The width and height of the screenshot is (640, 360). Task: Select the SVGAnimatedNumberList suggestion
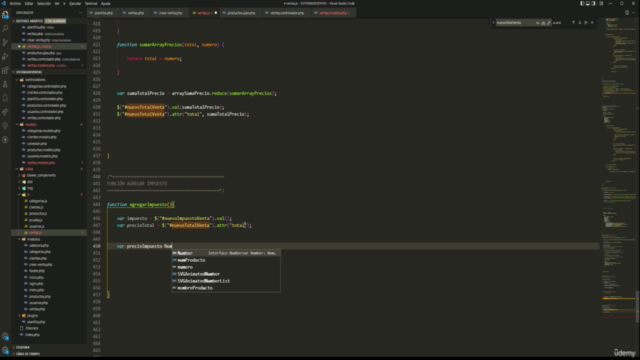226,281
